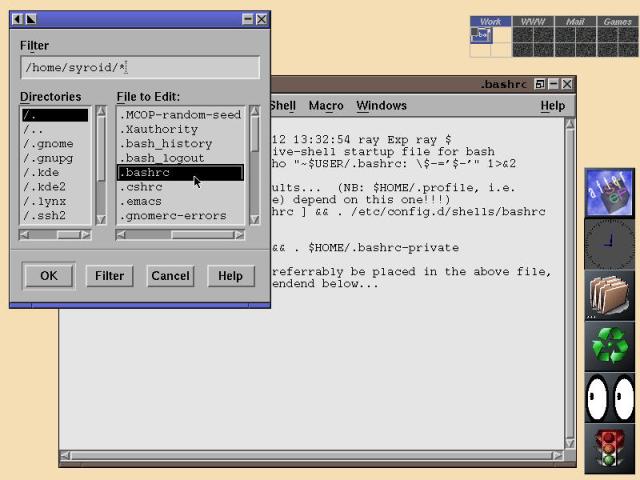Select the /. directory entry
640x480 pixels.
(55, 115)
